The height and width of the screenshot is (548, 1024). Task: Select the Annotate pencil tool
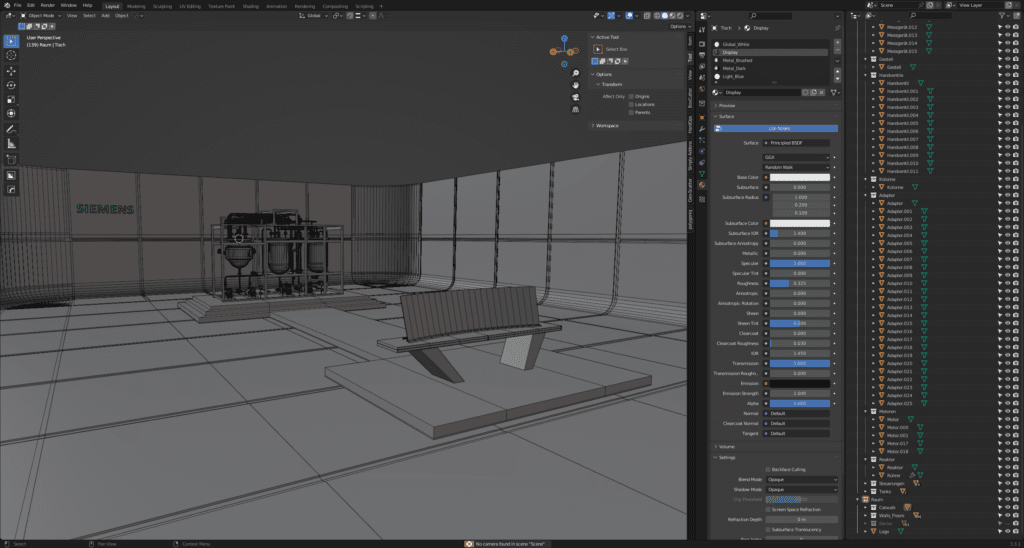pos(11,129)
